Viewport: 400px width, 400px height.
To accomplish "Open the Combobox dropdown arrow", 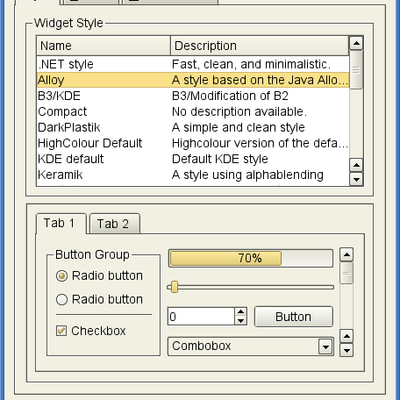I will [325, 347].
